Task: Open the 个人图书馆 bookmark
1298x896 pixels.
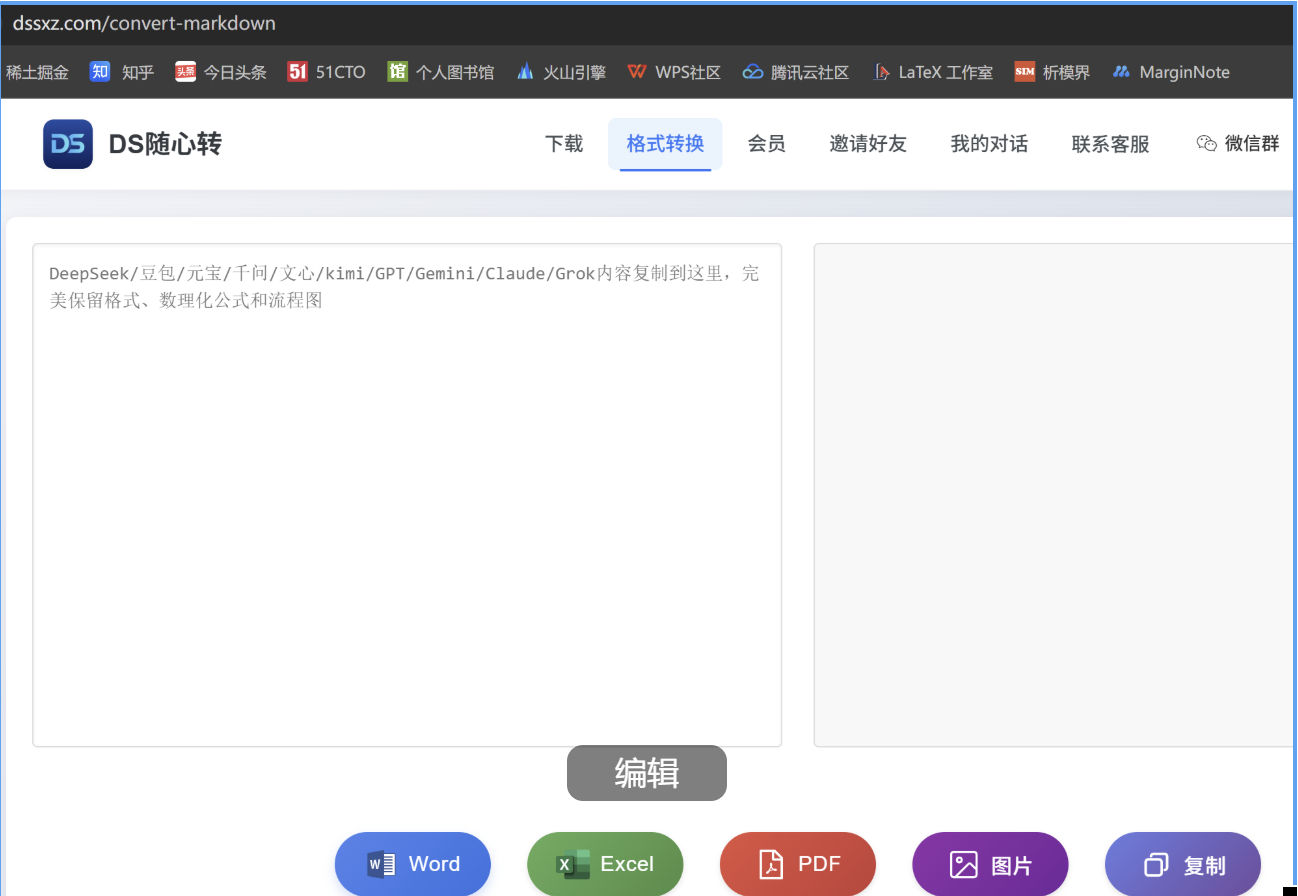Action: pos(441,72)
